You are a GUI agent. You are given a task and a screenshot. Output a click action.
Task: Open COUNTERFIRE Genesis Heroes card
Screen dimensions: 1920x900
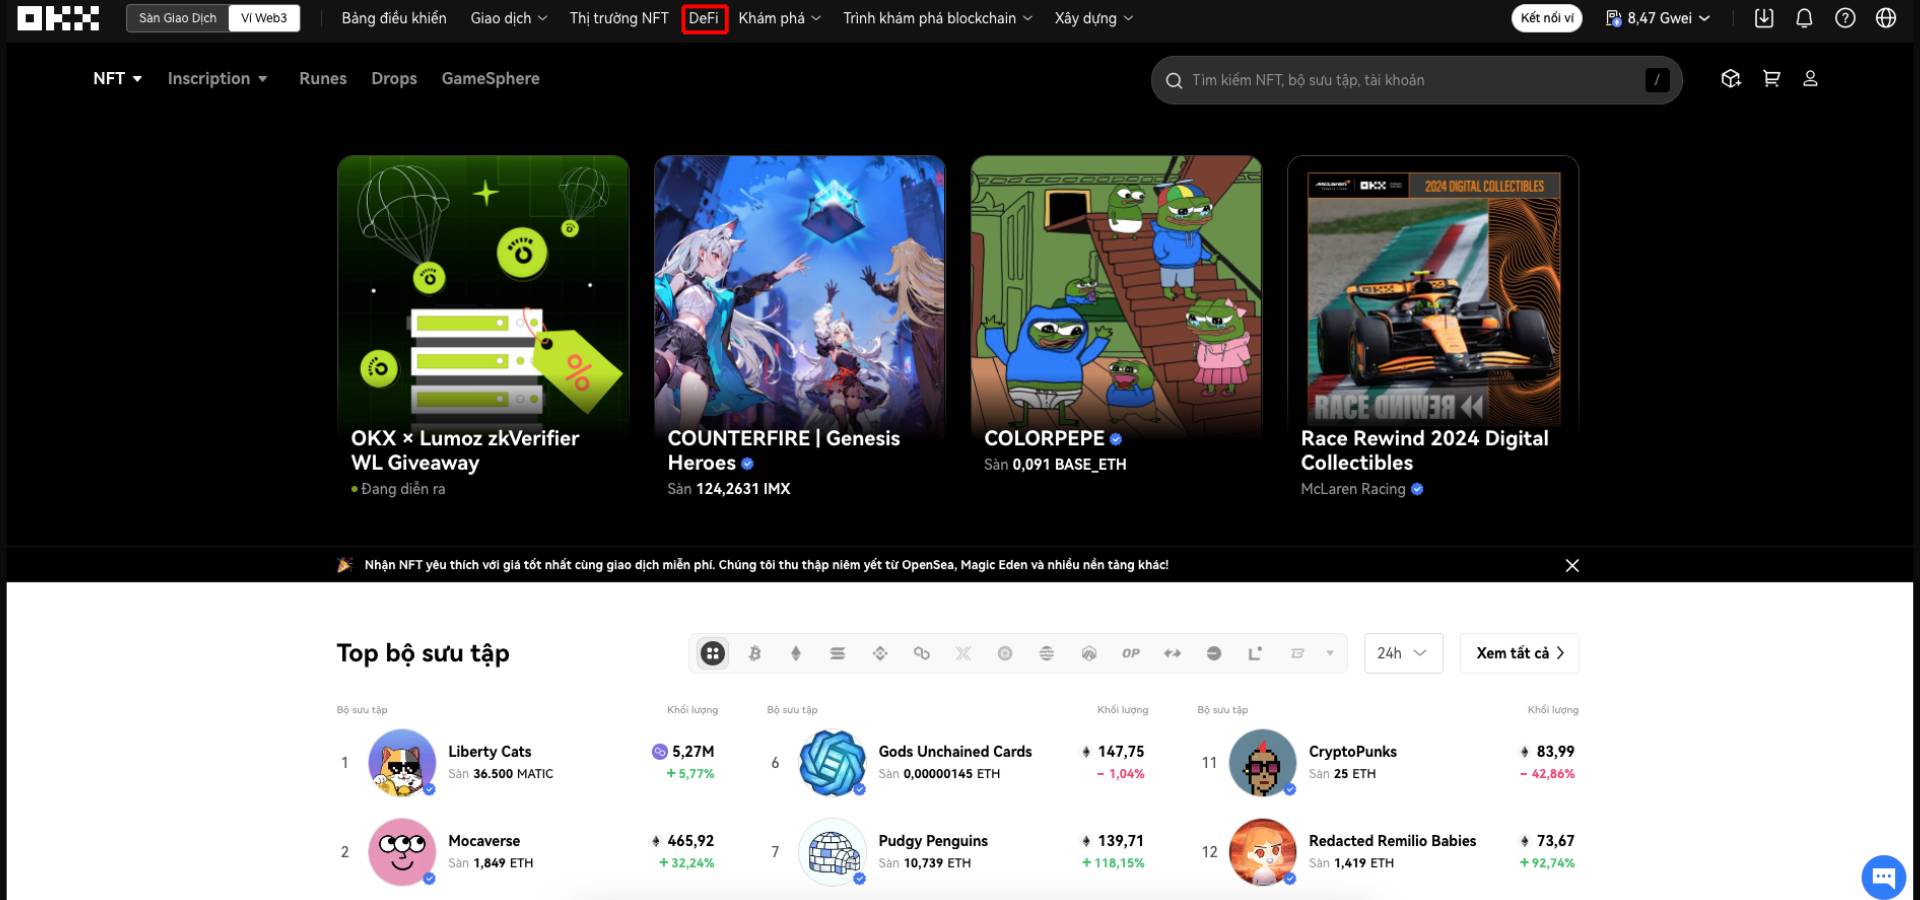[800, 328]
